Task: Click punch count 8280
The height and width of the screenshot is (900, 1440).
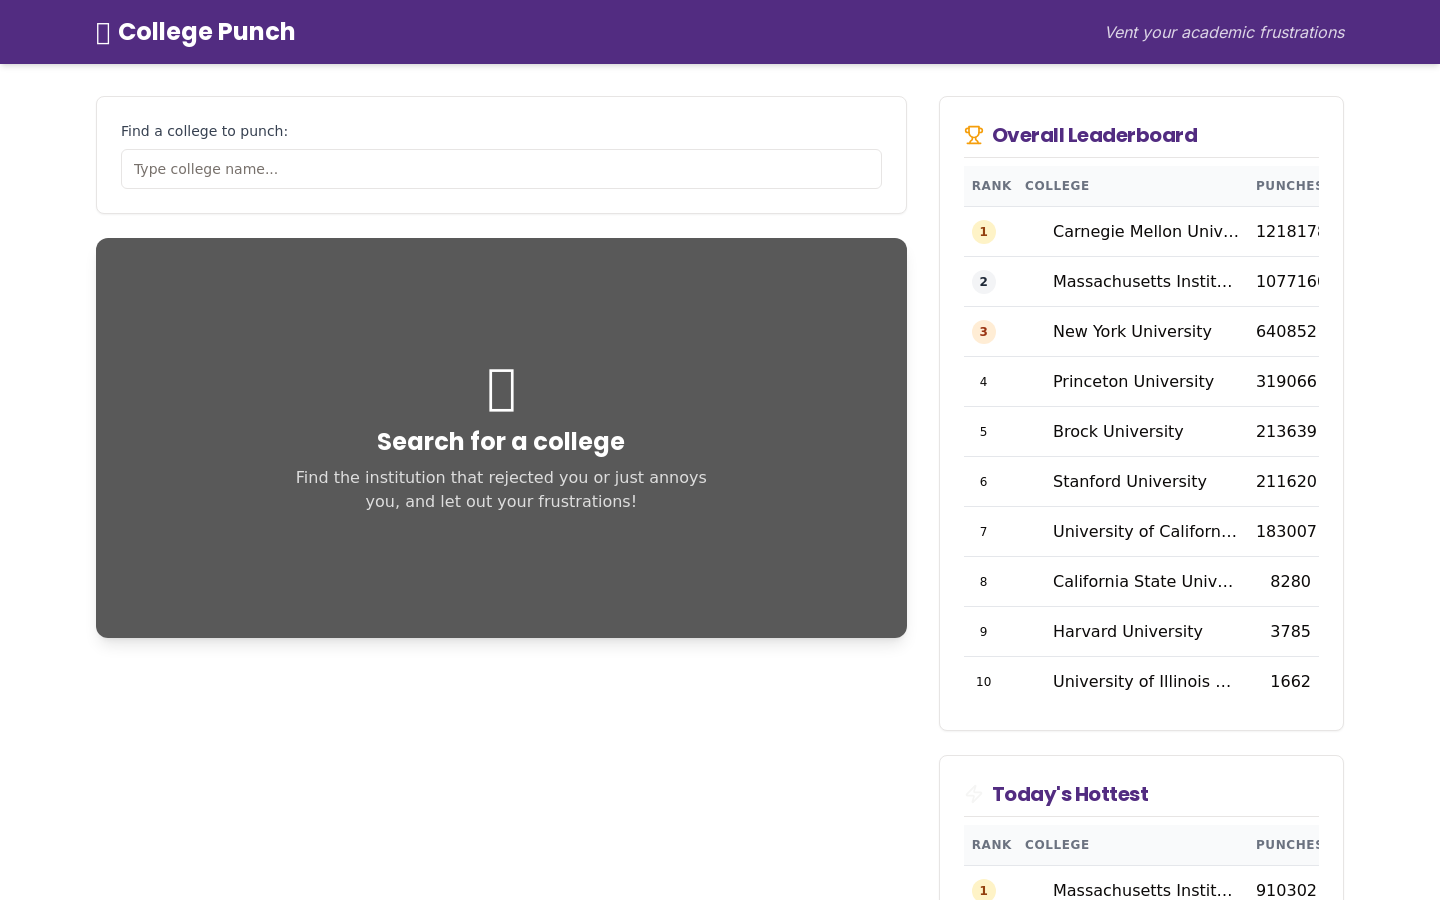Action: click(1290, 582)
